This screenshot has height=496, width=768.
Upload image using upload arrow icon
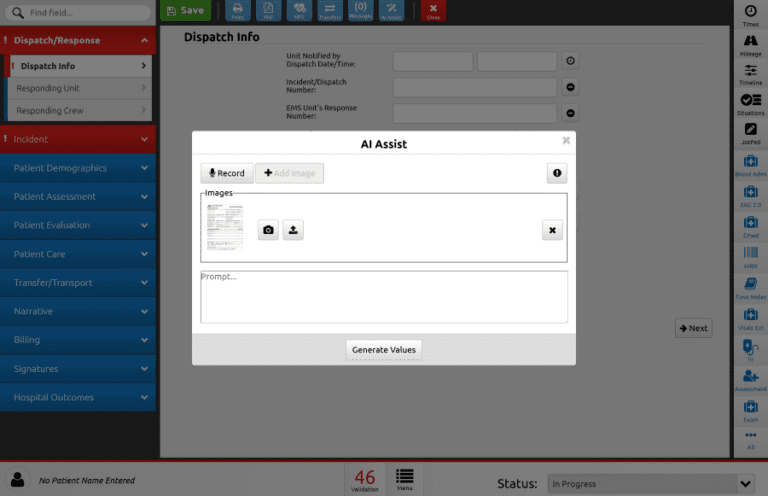pyautogui.click(x=293, y=230)
